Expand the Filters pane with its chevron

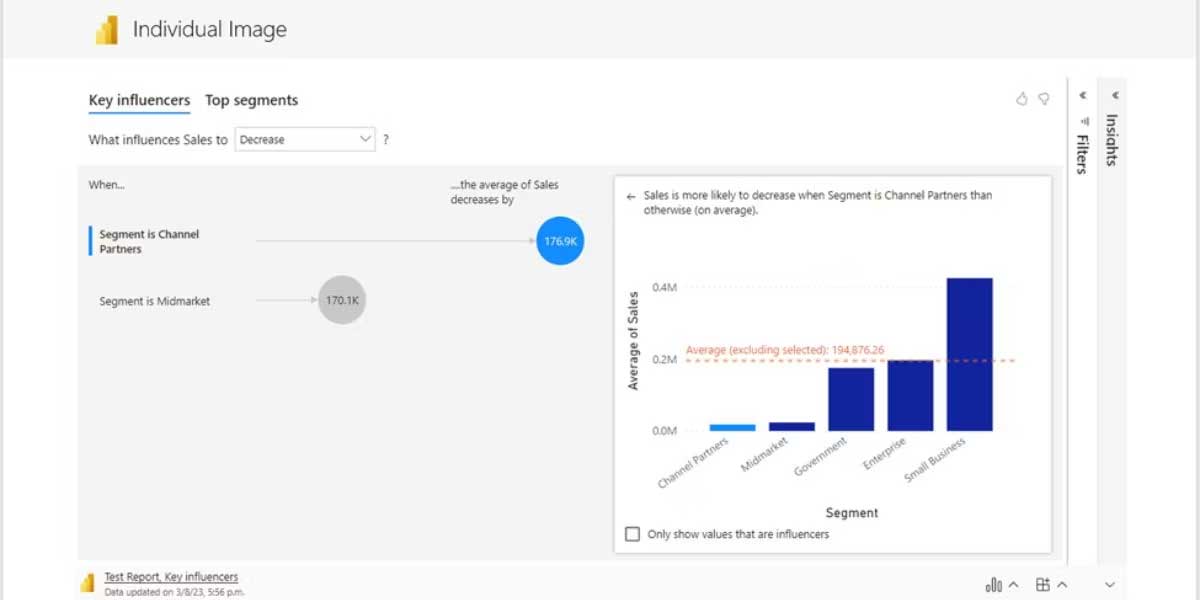[x=1083, y=96]
